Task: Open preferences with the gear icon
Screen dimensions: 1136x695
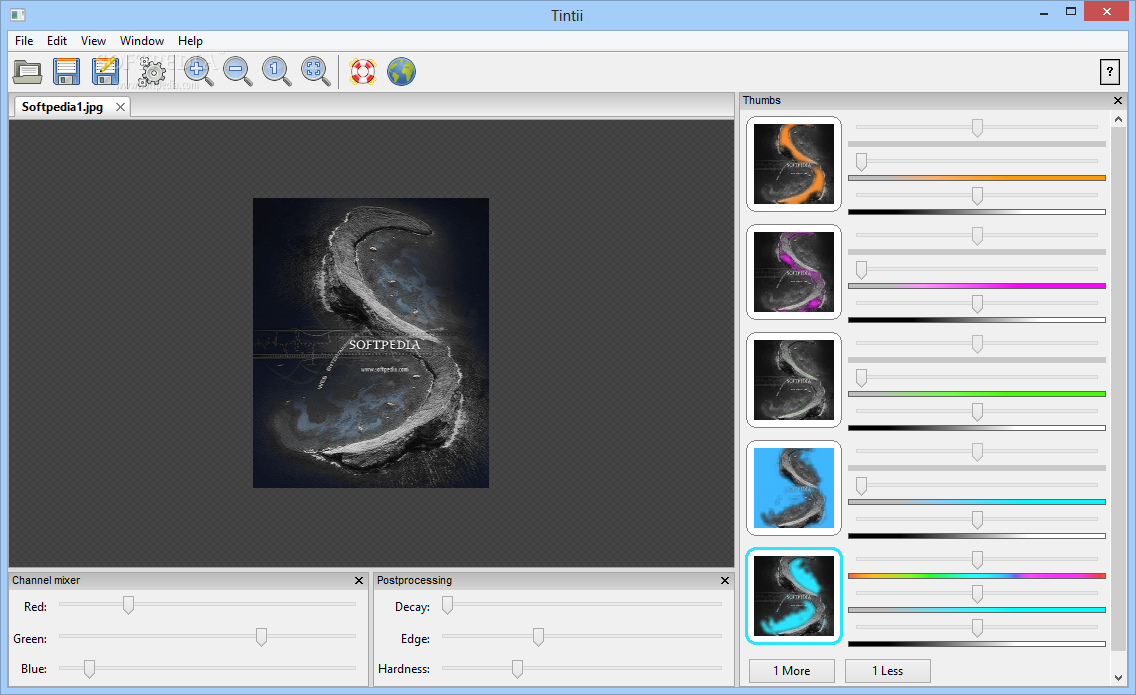Action: 152,72
